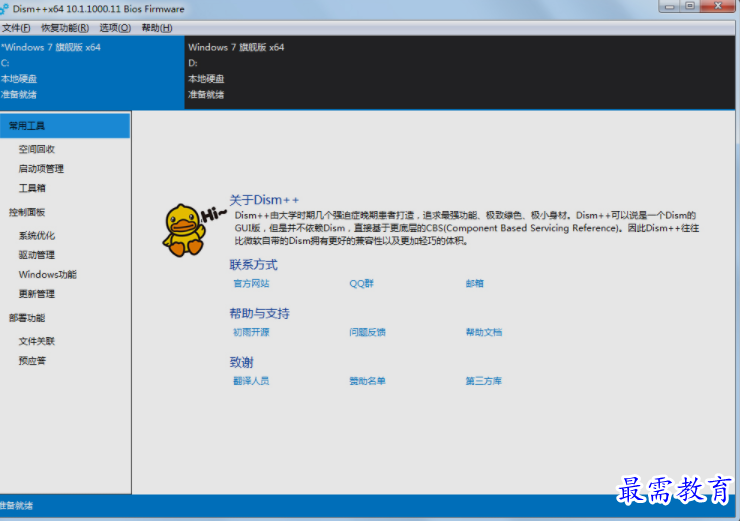
Task: Close the Dism++ window
Action: [717, 6]
